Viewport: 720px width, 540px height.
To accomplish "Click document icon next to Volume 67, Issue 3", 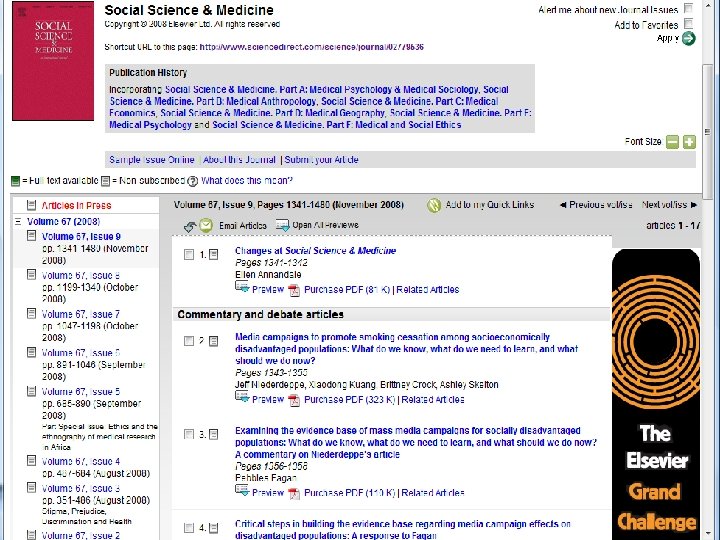I will point(31,488).
